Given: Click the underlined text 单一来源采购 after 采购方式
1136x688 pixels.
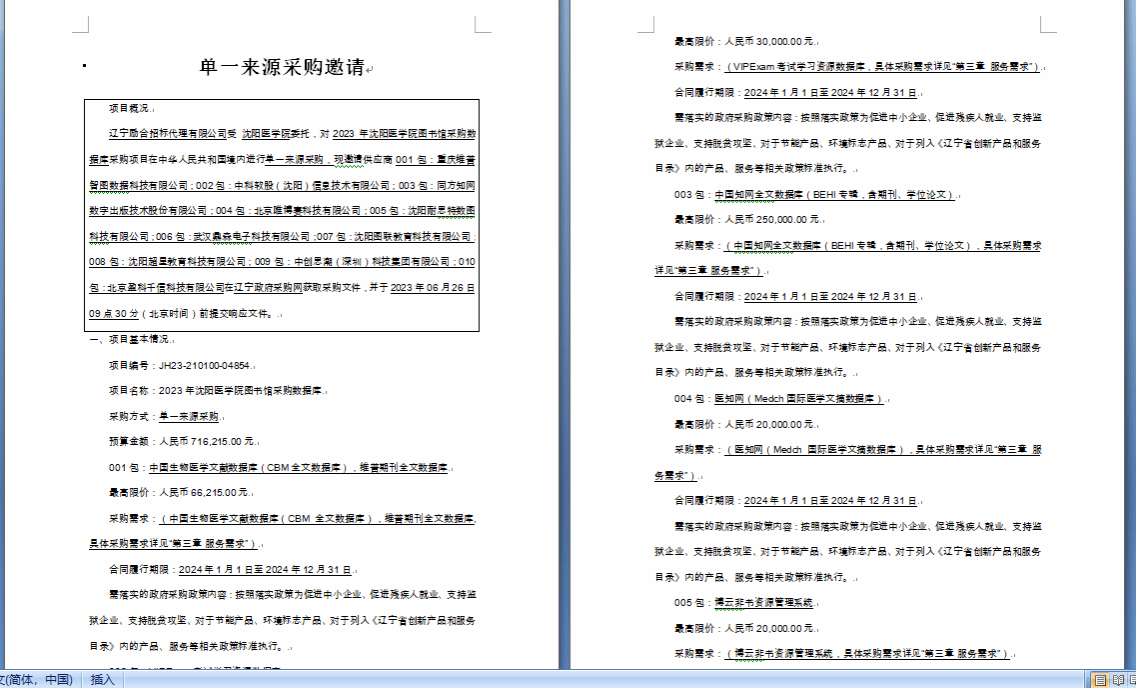Looking at the screenshot, I should [188, 416].
